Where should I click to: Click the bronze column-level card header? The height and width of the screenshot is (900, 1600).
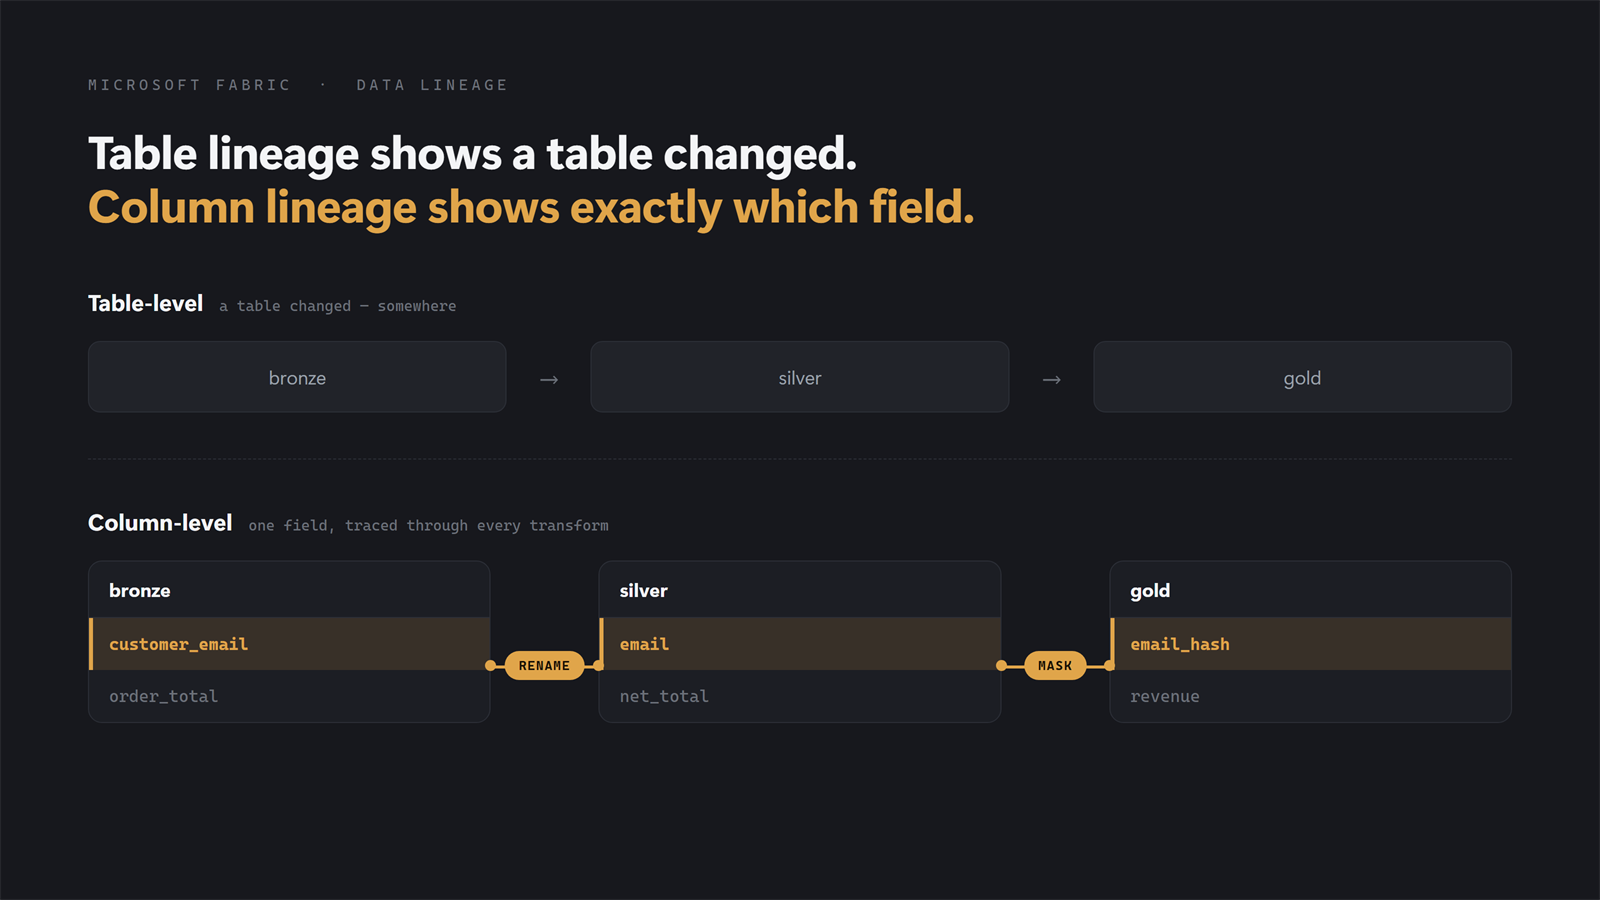coord(290,590)
